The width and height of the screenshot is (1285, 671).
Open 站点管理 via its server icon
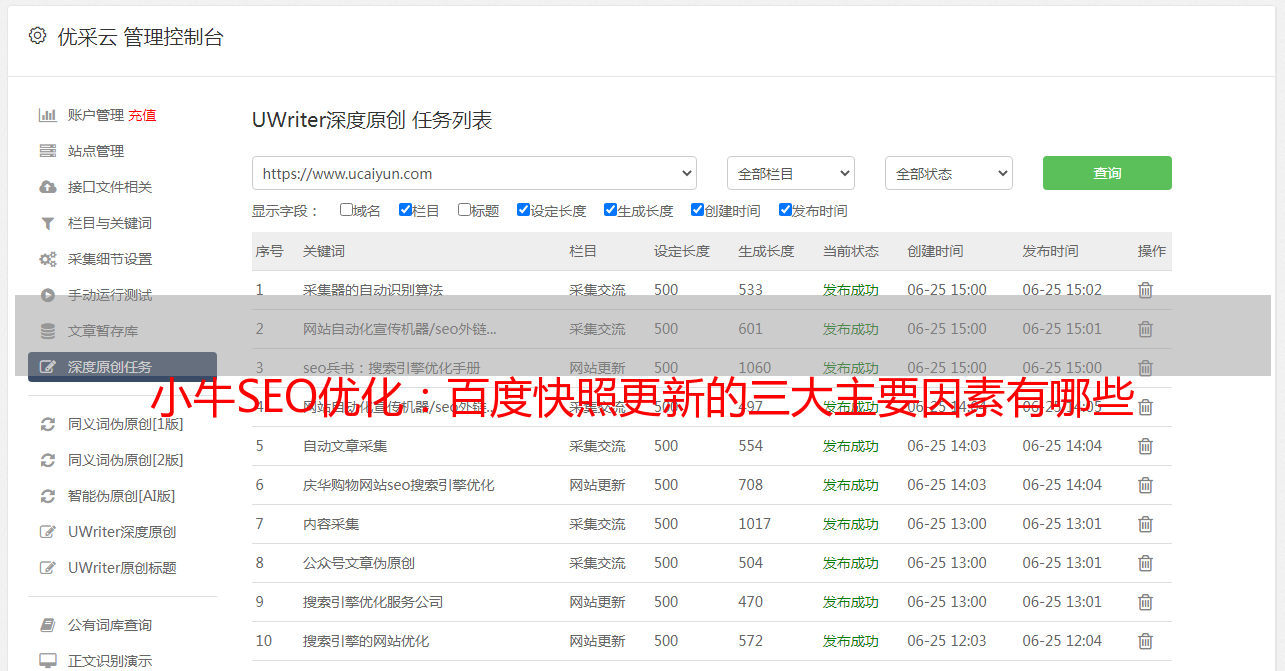[x=47, y=151]
